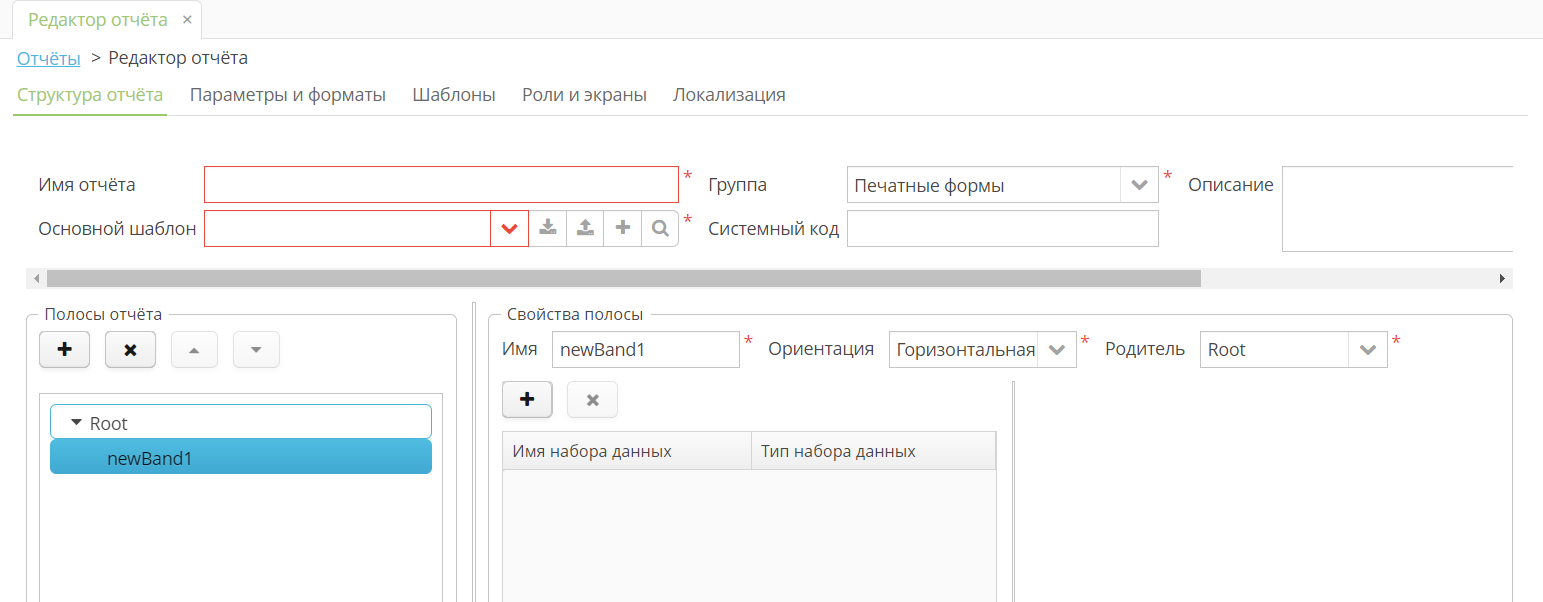Move band down with arrow button
Screen dimensions: 1543x602
point(256,350)
